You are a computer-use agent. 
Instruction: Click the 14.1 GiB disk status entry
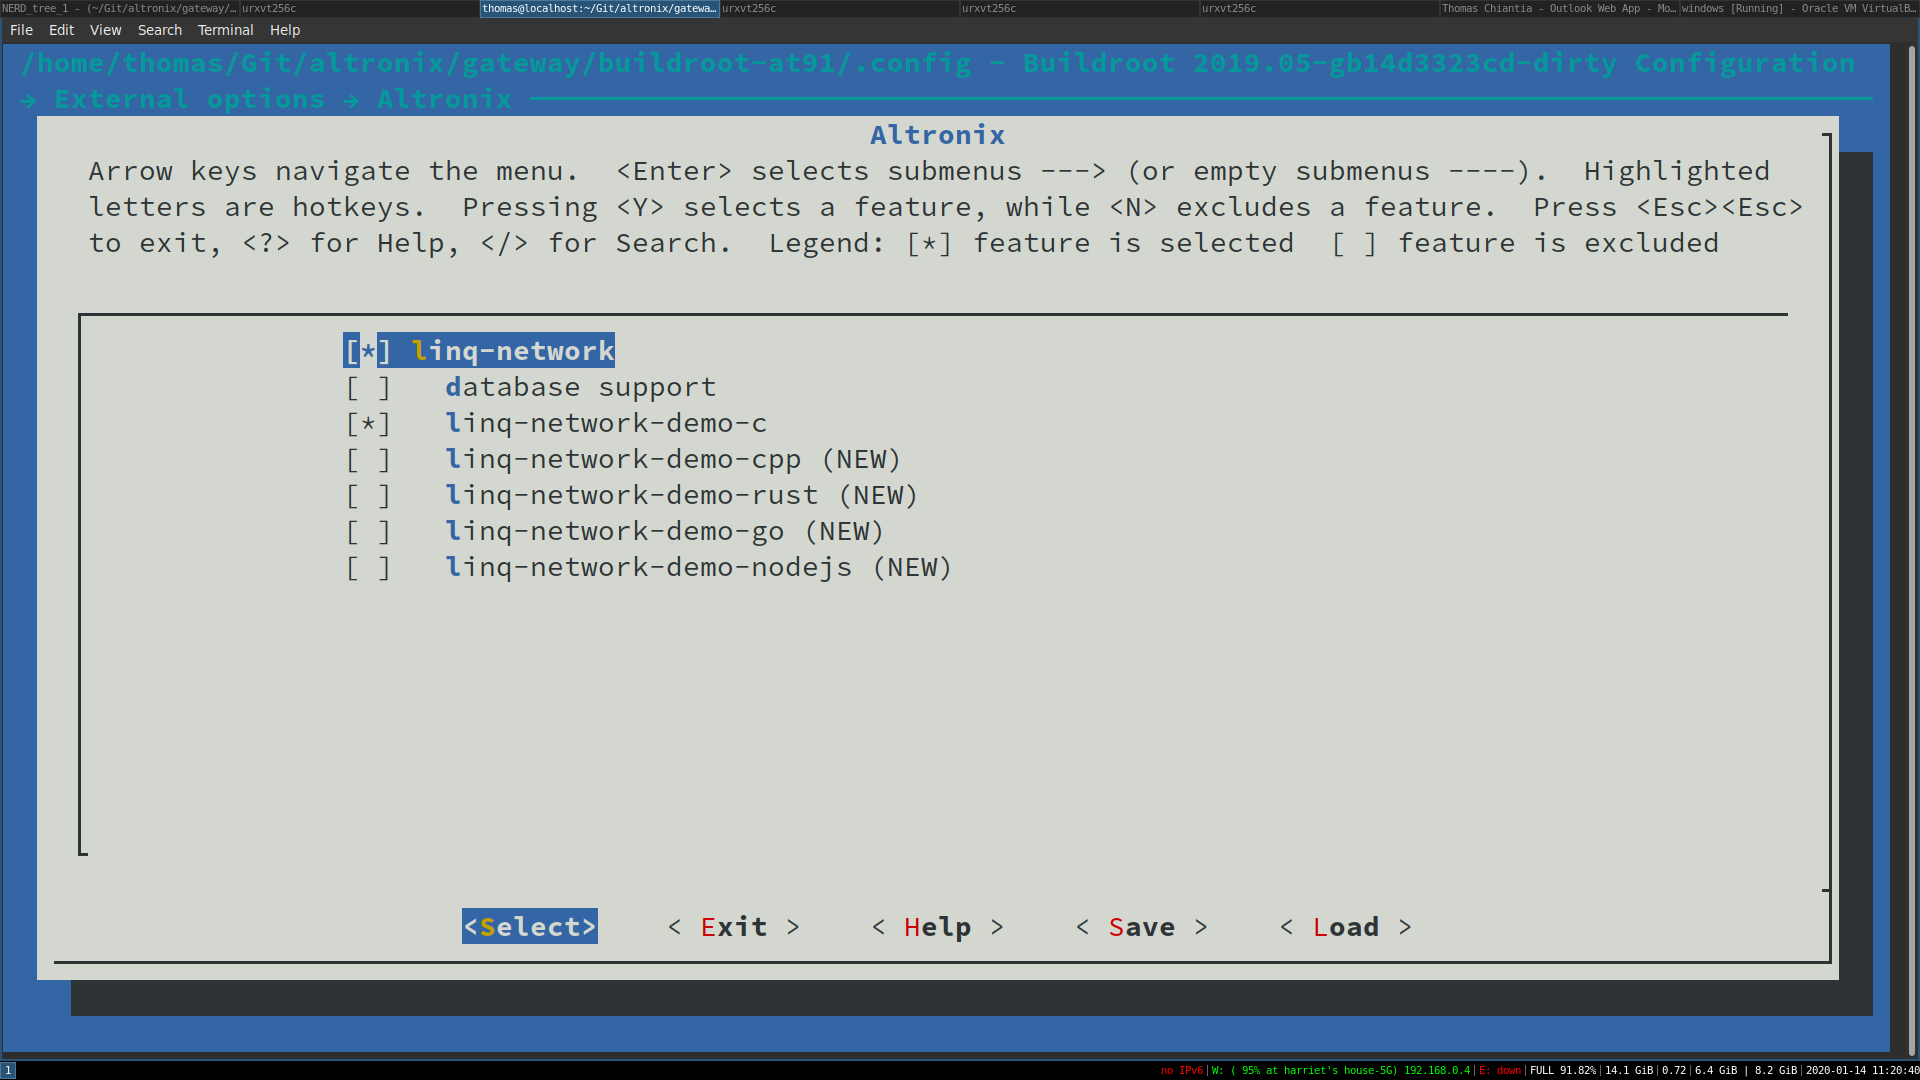pos(1629,1070)
